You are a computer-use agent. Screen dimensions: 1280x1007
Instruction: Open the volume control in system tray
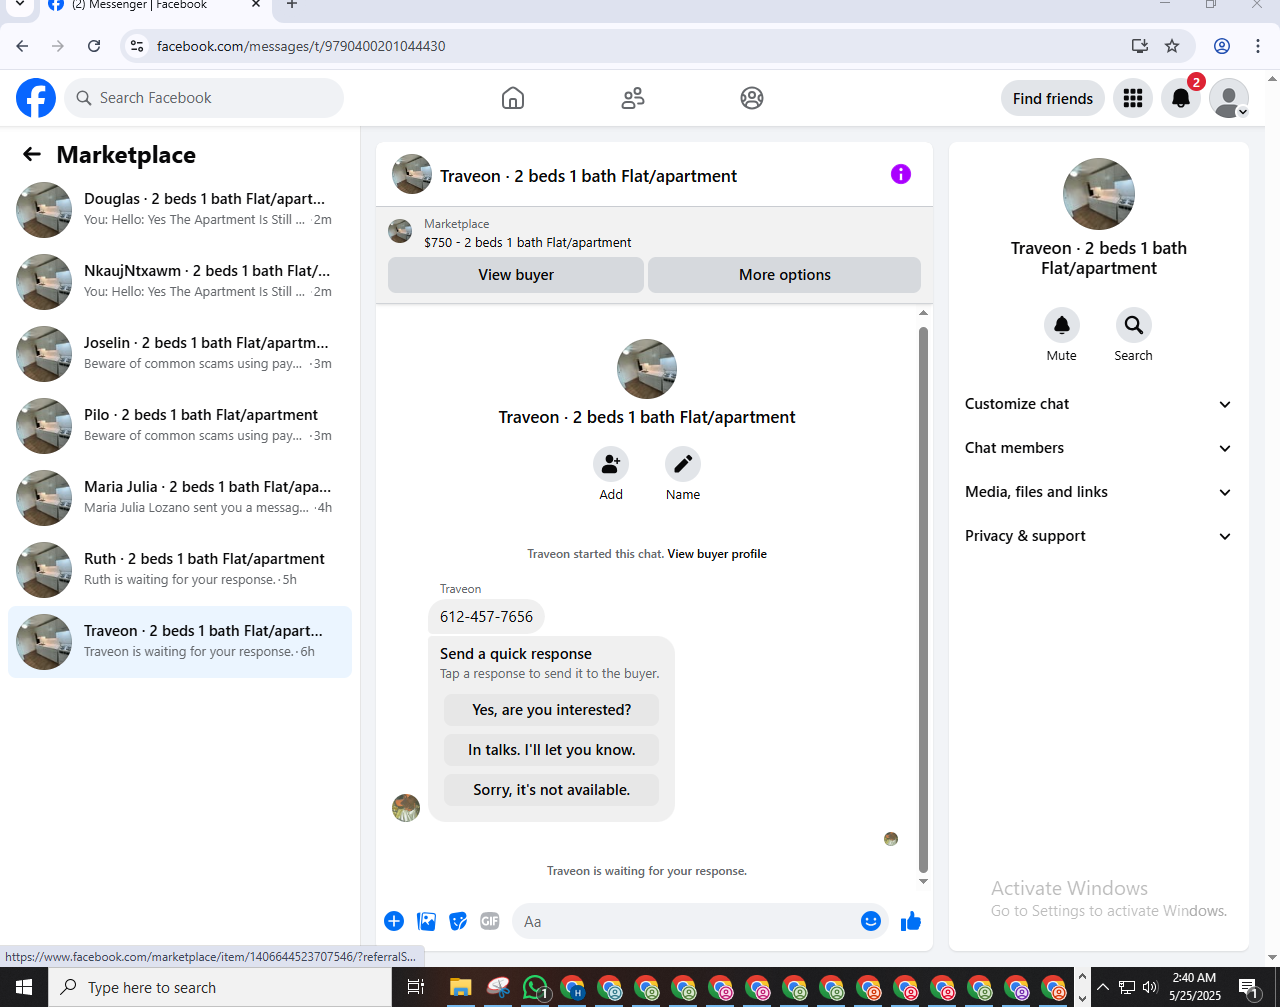[x=1149, y=987]
